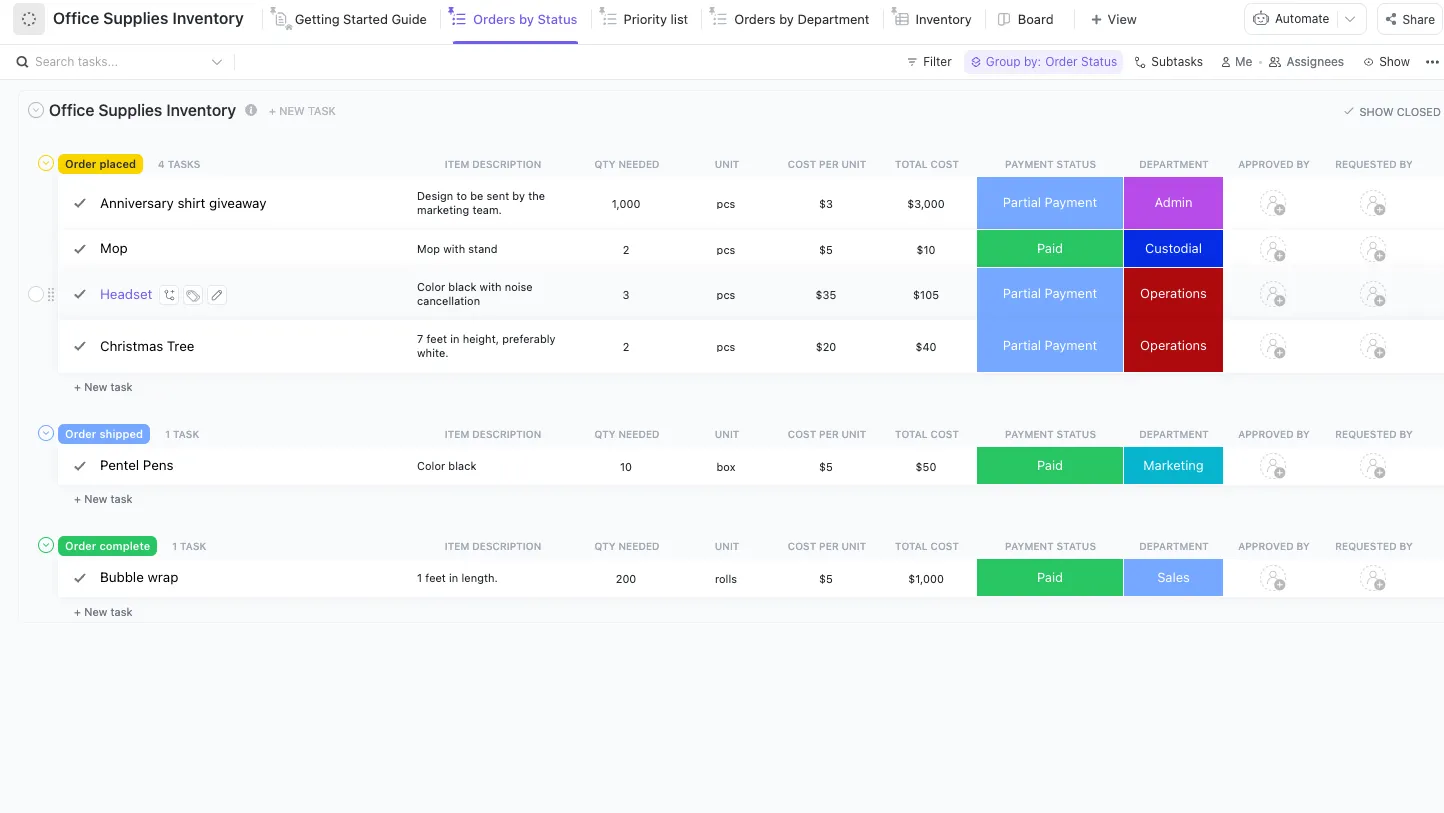Image resolution: width=1444 pixels, height=813 pixels.
Task: Toggle Show Closed tasks
Action: pyautogui.click(x=1392, y=112)
